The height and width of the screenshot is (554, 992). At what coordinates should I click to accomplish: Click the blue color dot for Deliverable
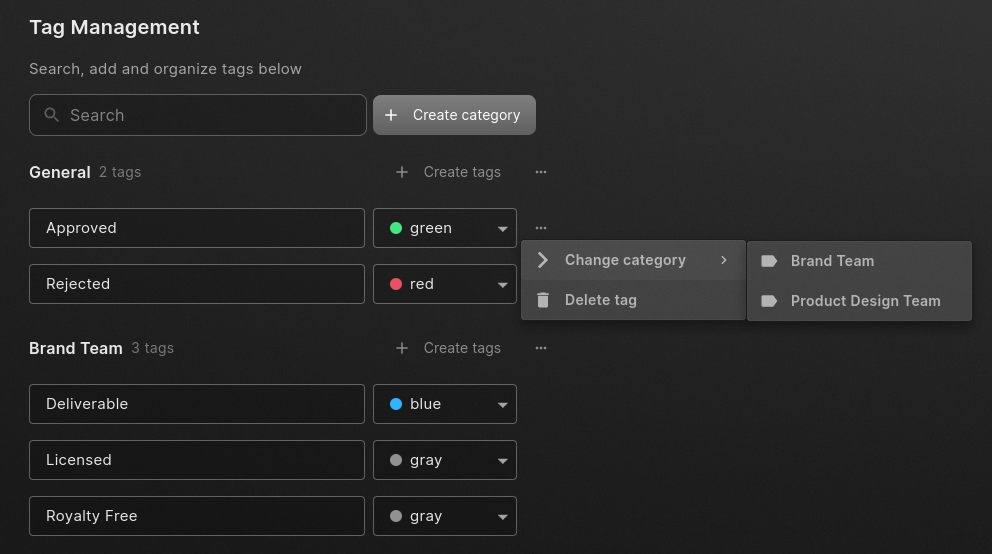click(x=396, y=403)
